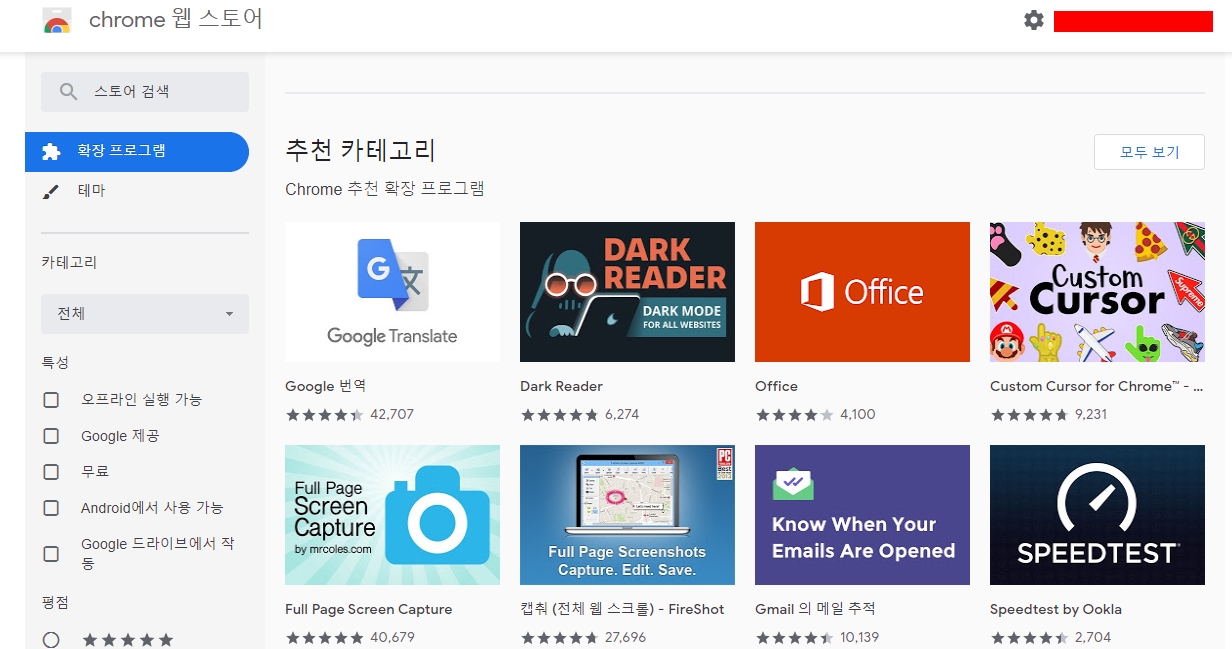Click the 캡춰 (전체 웹 스크롤) - FireShot title

pos(622,609)
